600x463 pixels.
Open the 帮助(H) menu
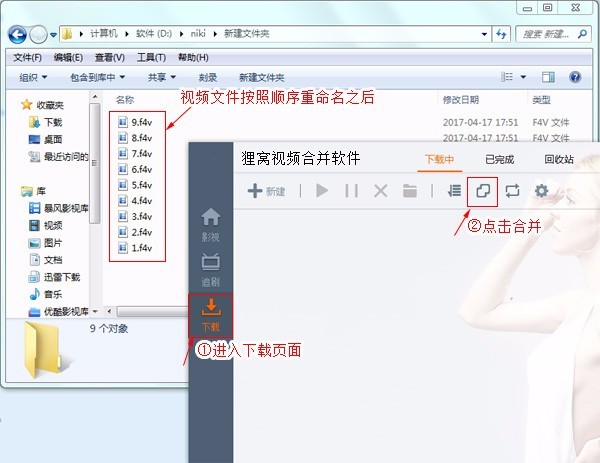[x=193, y=57]
